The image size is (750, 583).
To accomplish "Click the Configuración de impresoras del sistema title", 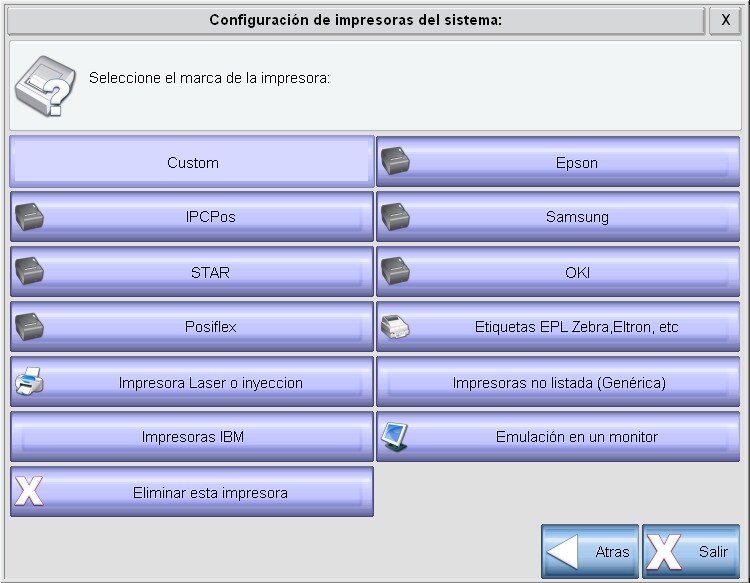I will pos(356,20).
